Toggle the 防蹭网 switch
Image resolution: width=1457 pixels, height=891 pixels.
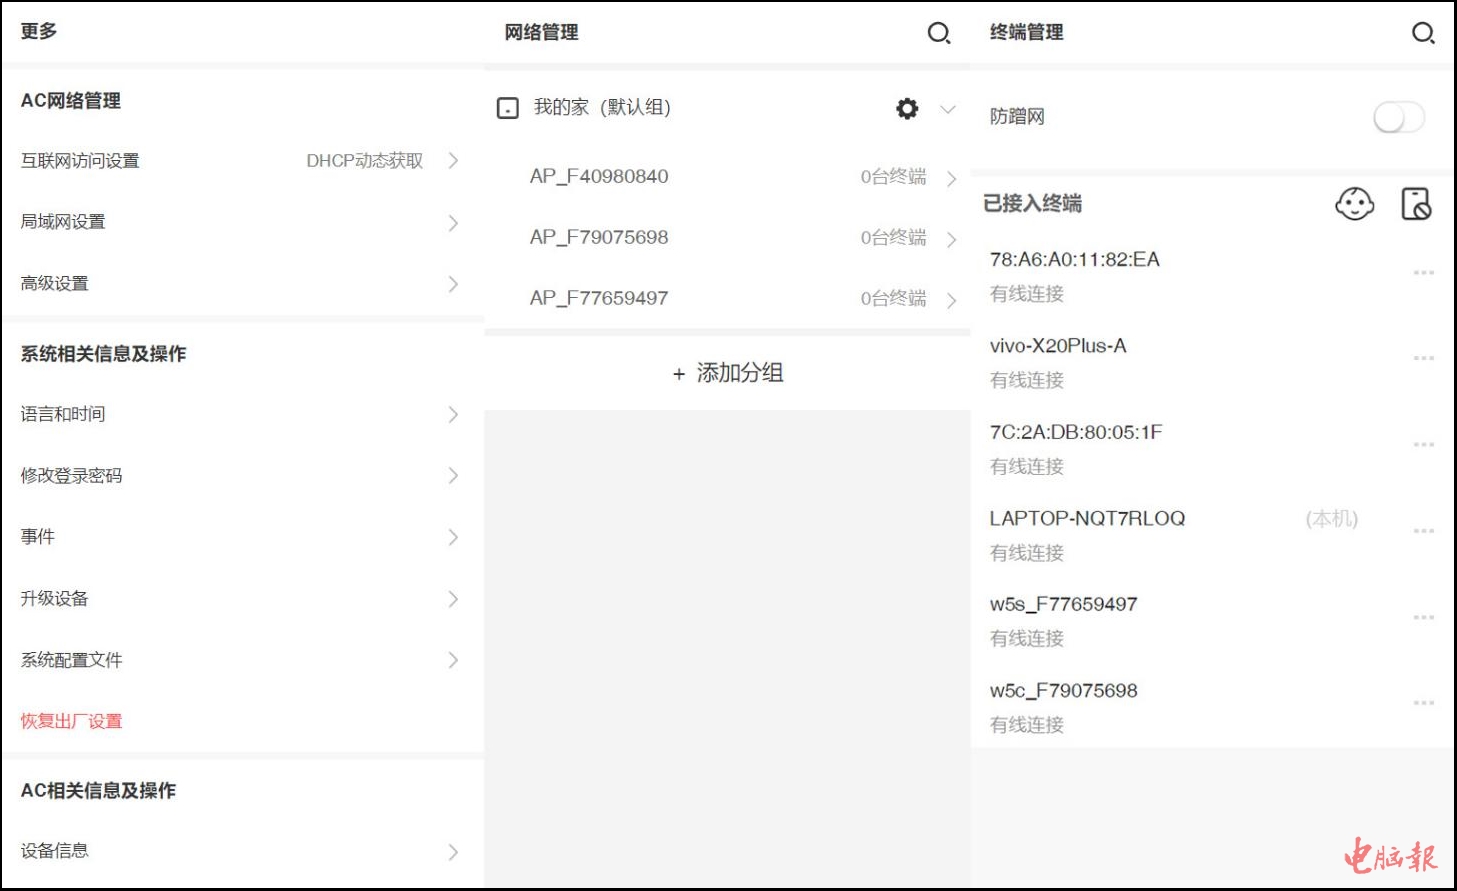[x=1398, y=117]
